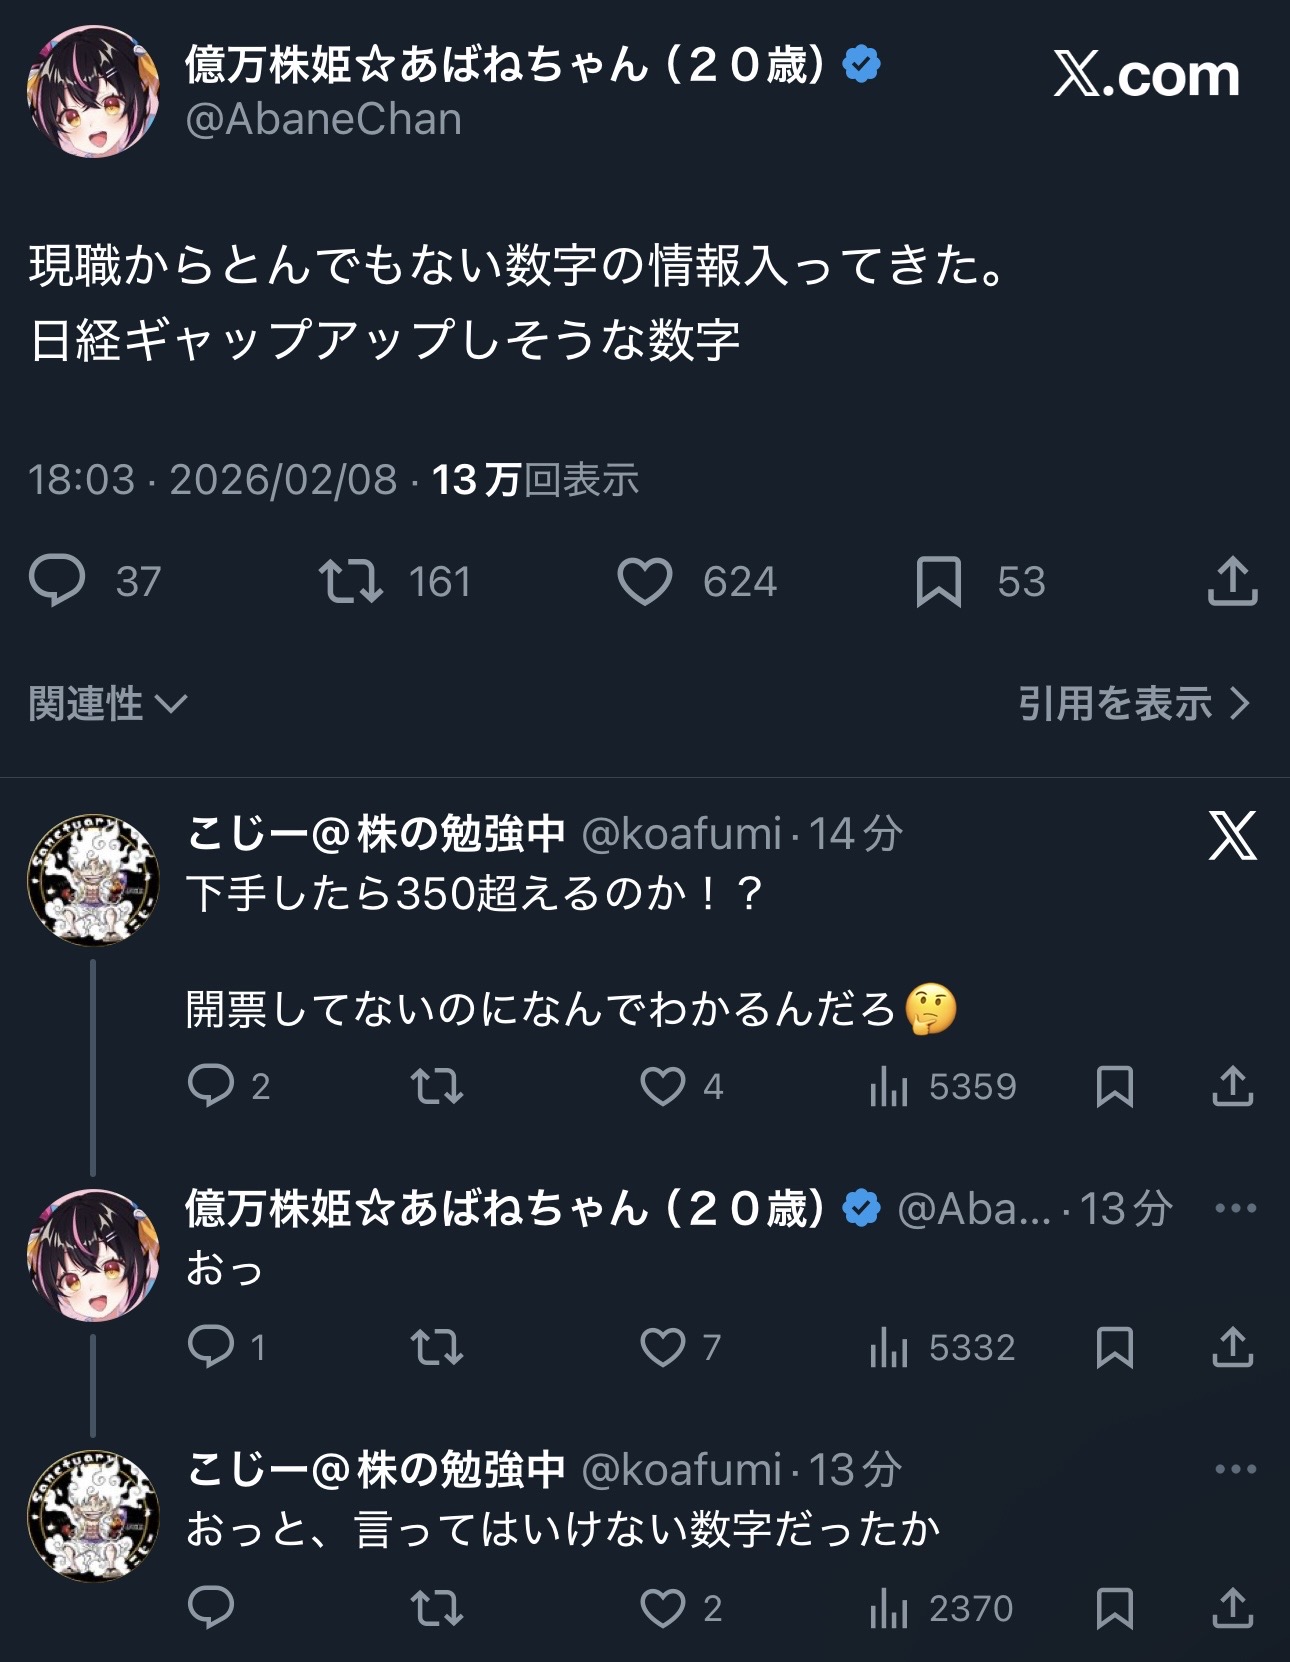
Task: Repost the おっ reply
Action: pyautogui.click(x=437, y=1347)
